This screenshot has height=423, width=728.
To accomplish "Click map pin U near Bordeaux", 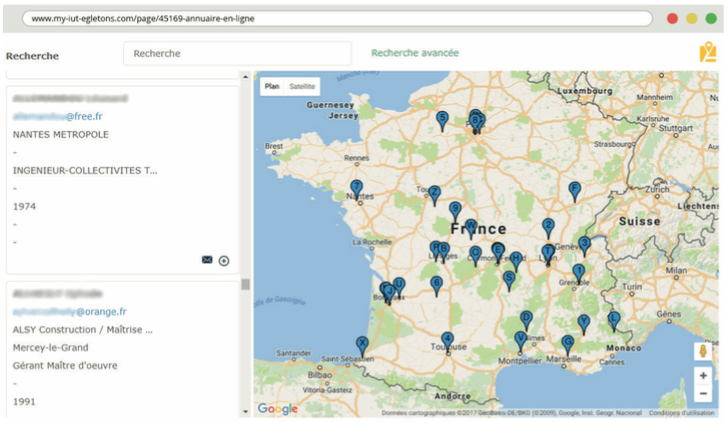I will [x=399, y=286].
